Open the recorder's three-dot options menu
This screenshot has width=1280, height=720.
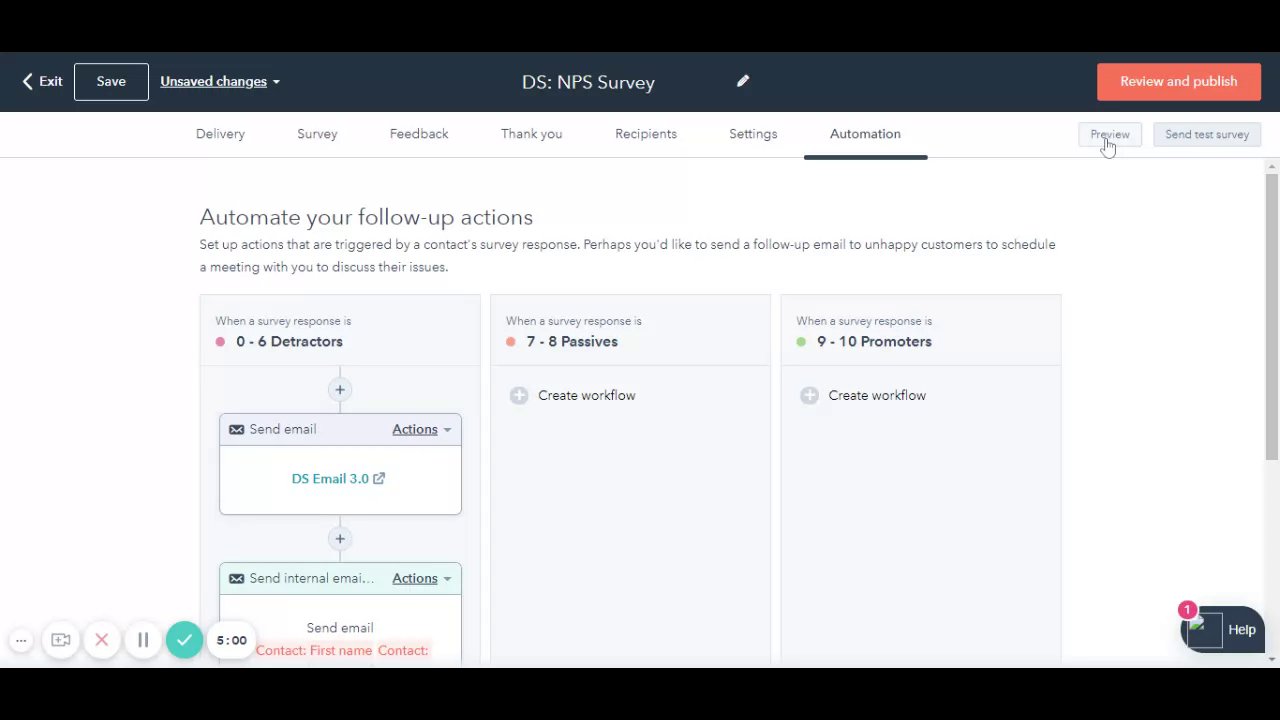(x=21, y=640)
